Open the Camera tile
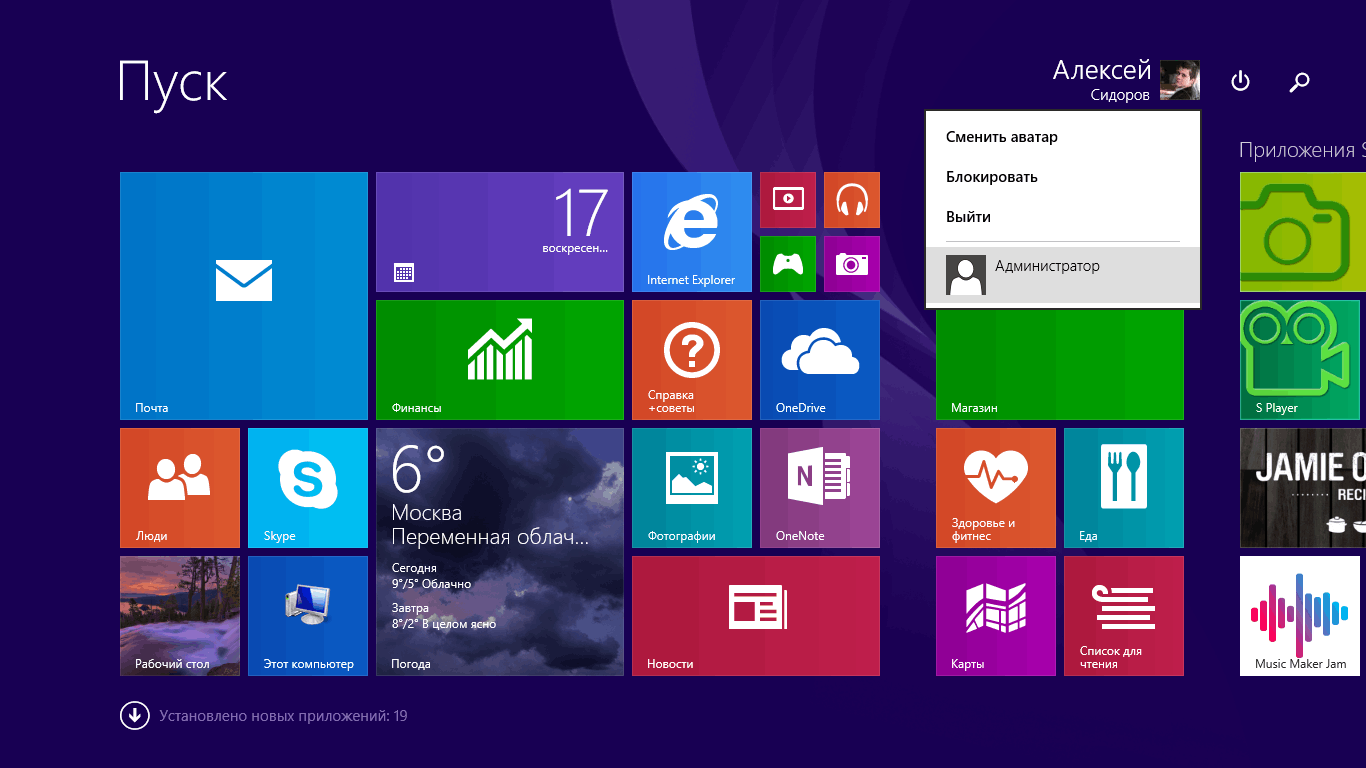This screenshot has height=768, width=1366. coord(852,264)
